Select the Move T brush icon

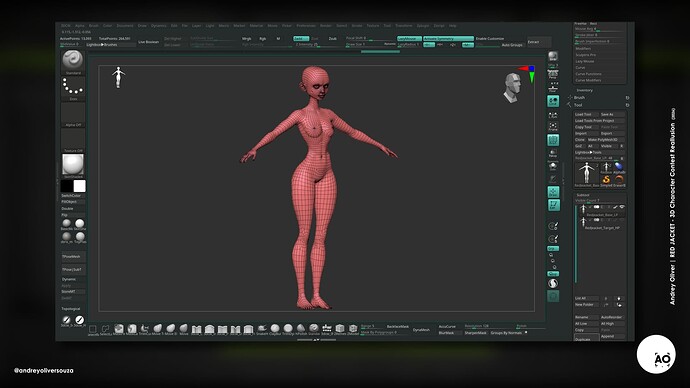point(158,329)
